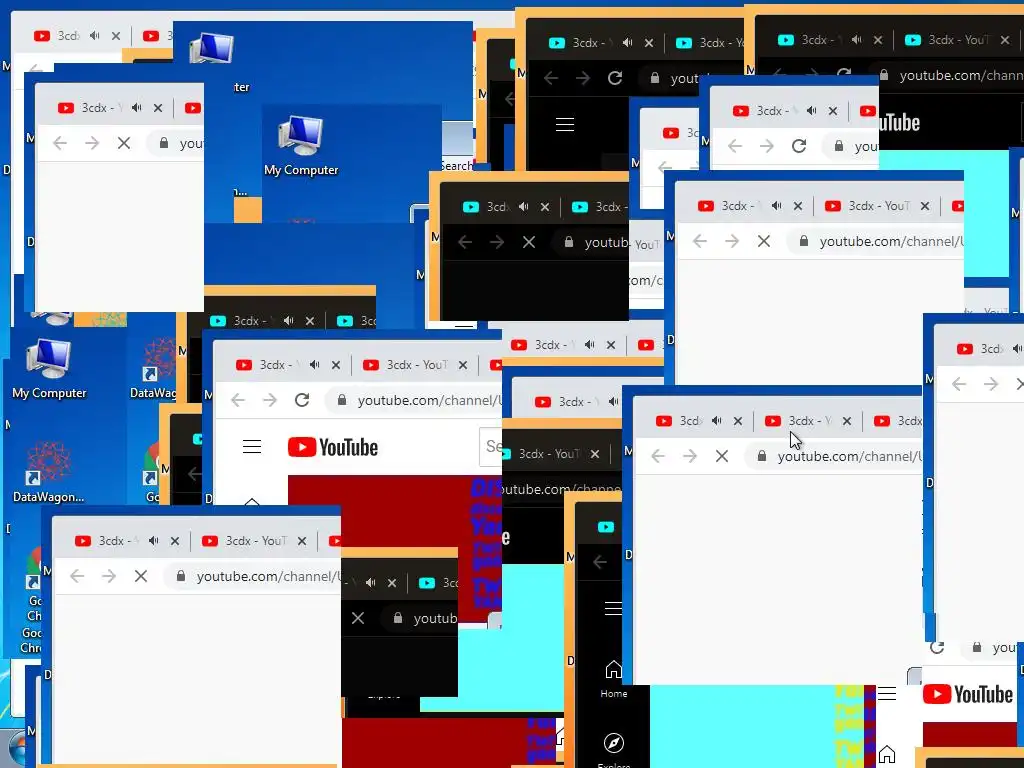Screen dimensions: 1024x768
Task: Open hamburger menu above Home in dark sidebar
Action: click(613, 609)
